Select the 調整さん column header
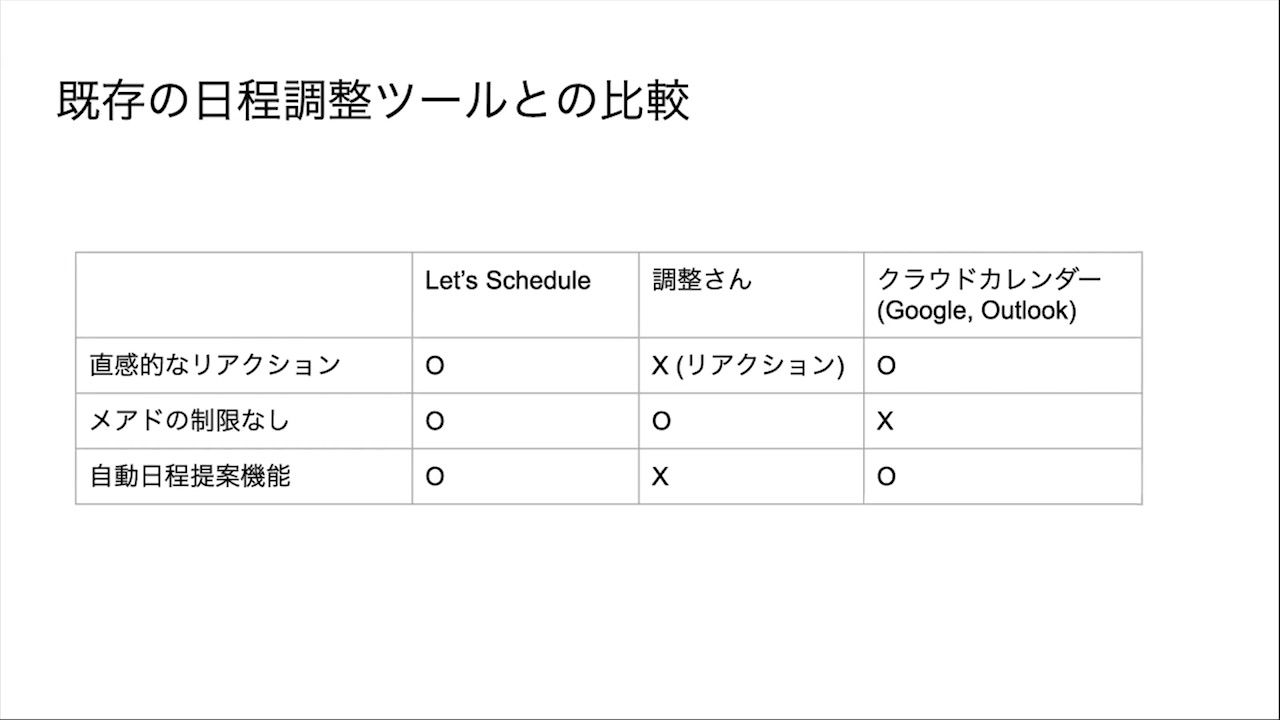This screenshot has width=1280, height=720. [x=701, y=281]
